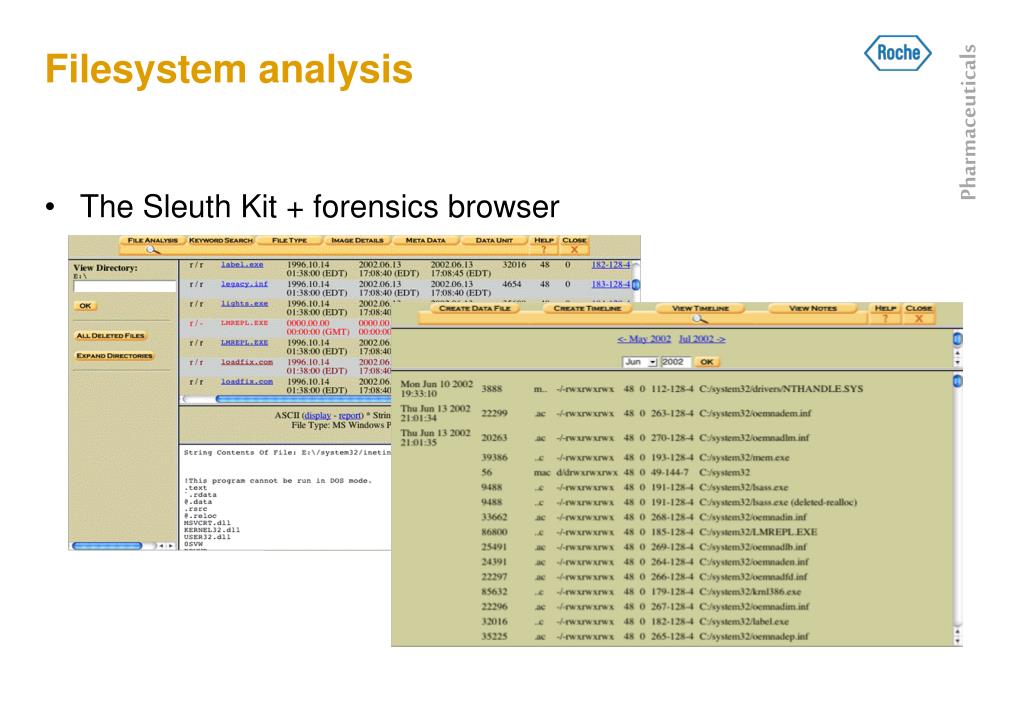Switch to the File Type tab
The width and height of the screenshot is (1023, 708).
(289, 240)
